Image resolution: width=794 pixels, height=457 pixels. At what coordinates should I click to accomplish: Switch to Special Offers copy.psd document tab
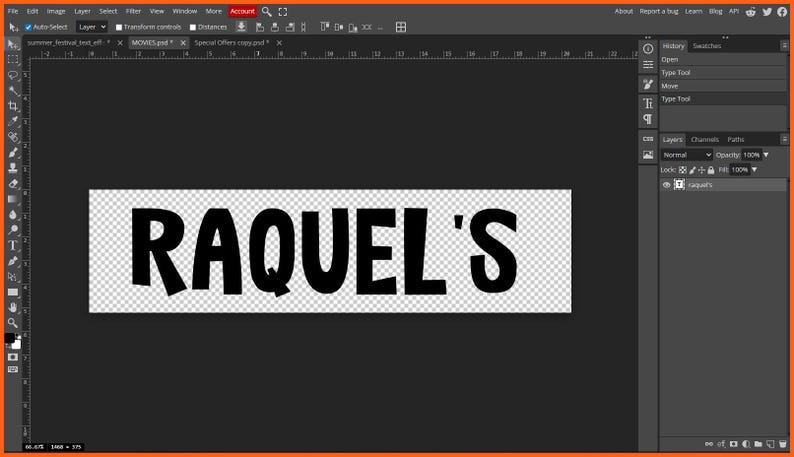(x=232, y=43)
